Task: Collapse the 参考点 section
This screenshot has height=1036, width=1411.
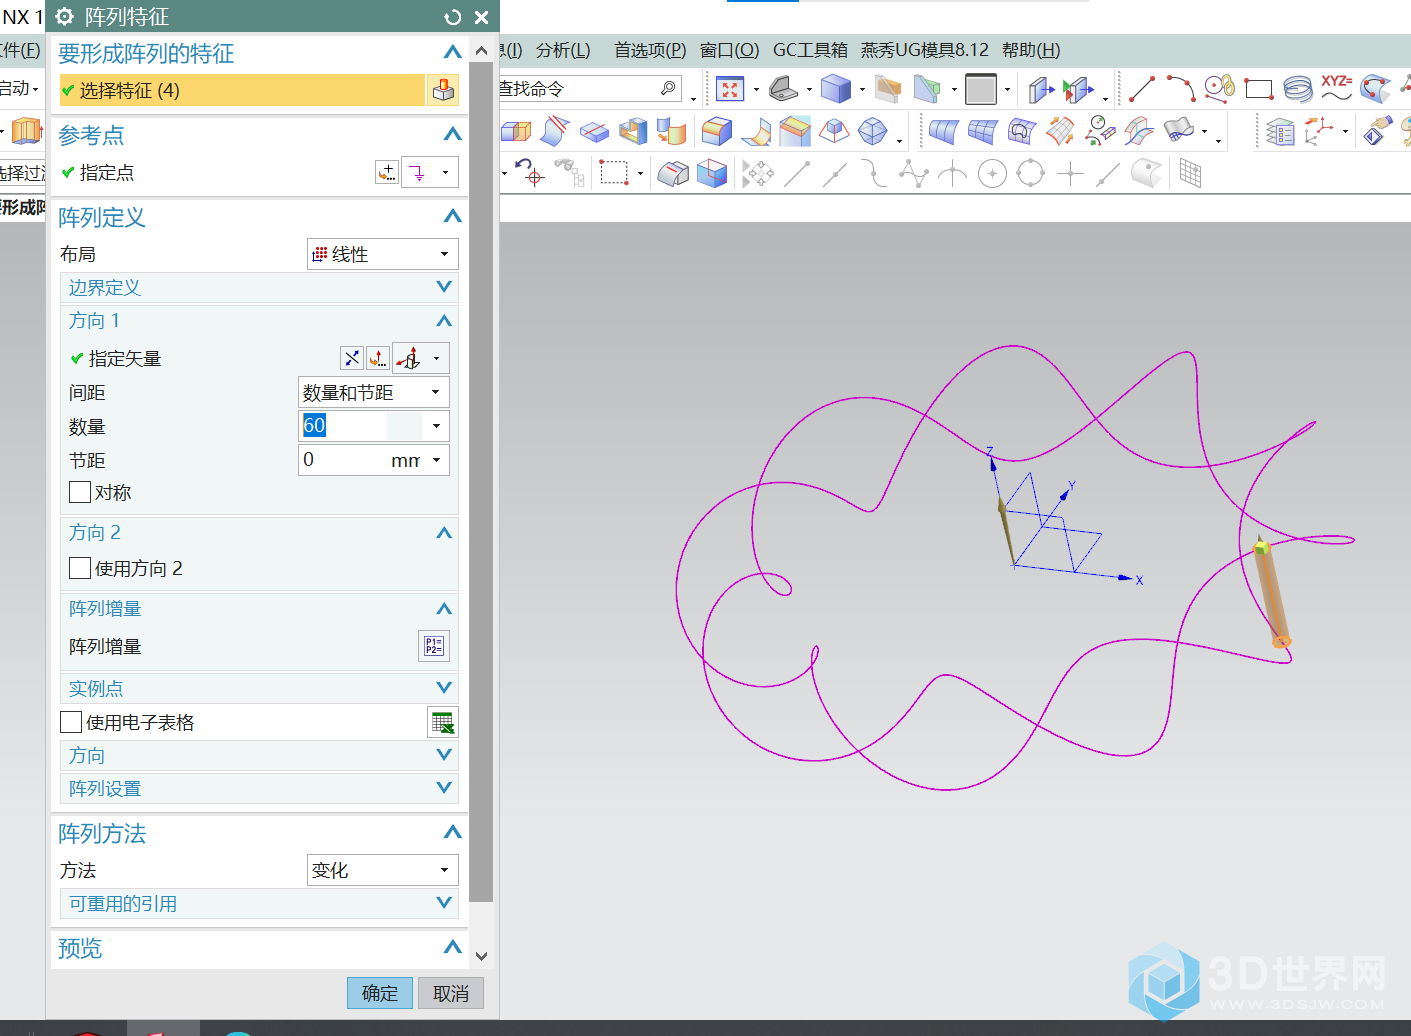Action: coord(452,134)
